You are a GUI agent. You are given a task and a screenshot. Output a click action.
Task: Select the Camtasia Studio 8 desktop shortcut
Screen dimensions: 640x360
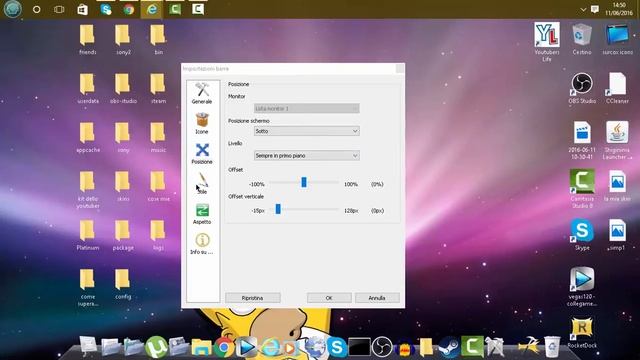tap(582, 189)
